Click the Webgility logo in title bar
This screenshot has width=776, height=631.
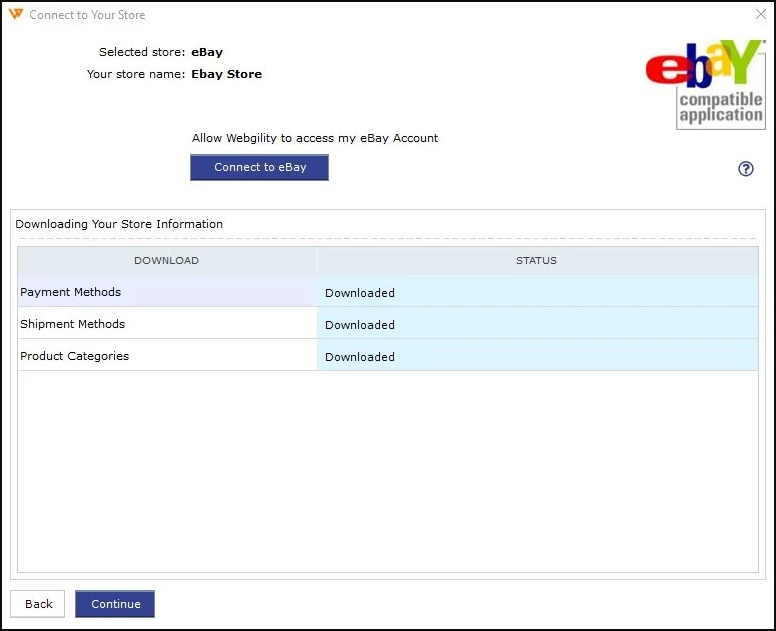15,15
